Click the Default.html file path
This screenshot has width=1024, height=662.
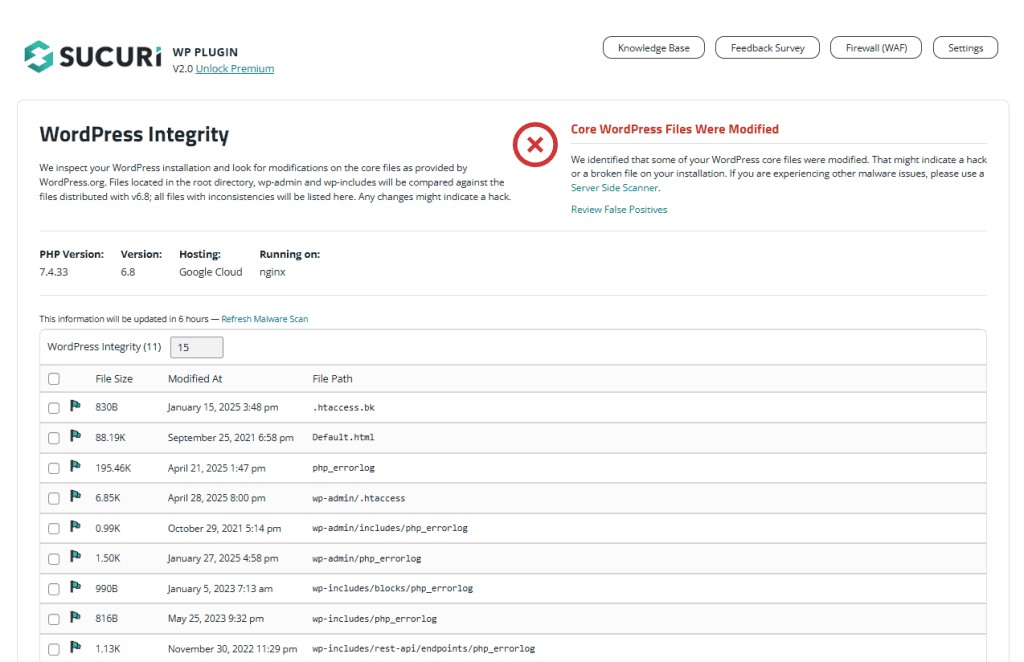344,437
